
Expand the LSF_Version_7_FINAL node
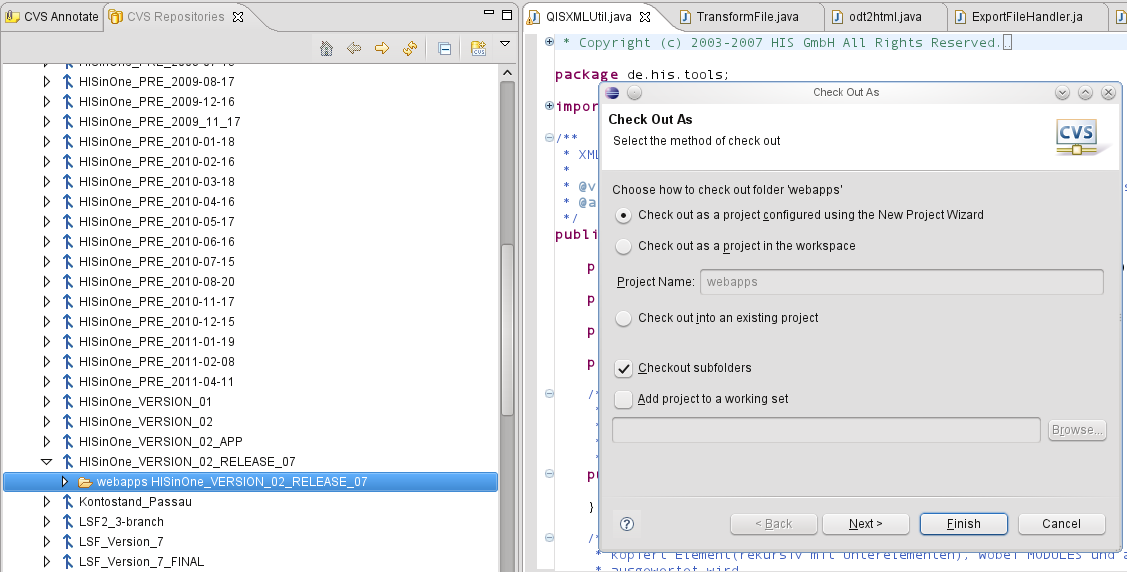click(47, 561)
